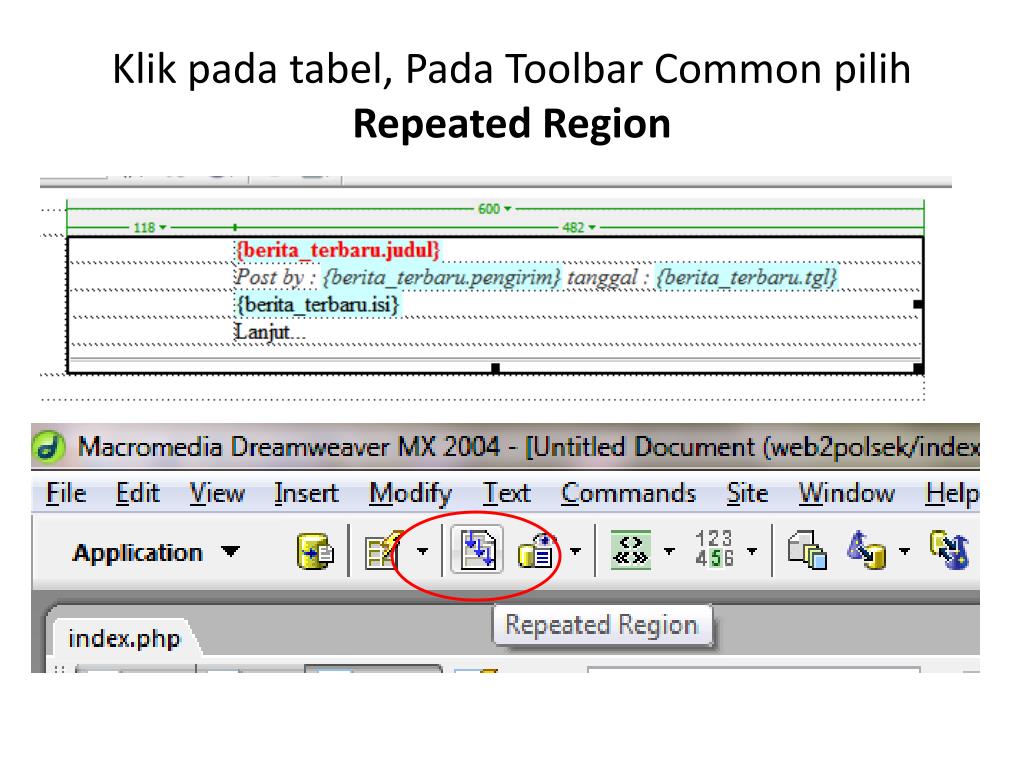
Task: Expand the Recordset Paging dropdown arrow
Action: pos(669,551)
